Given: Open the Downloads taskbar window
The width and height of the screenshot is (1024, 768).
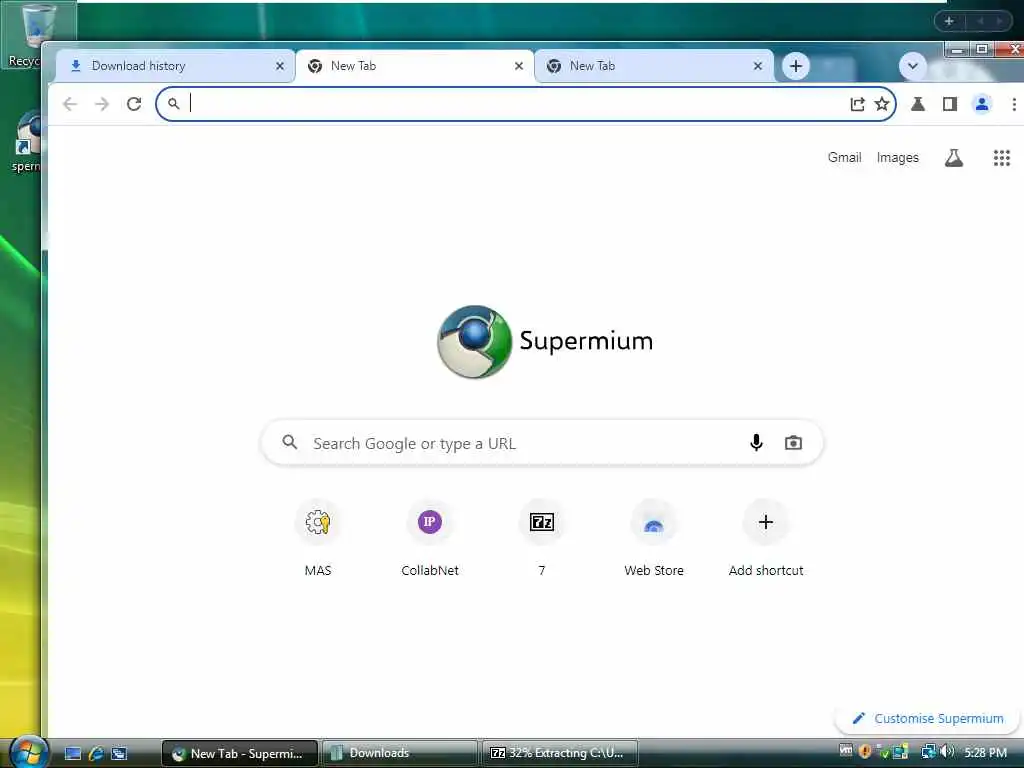Looking at the screenshot, I should tap(399, 753).
